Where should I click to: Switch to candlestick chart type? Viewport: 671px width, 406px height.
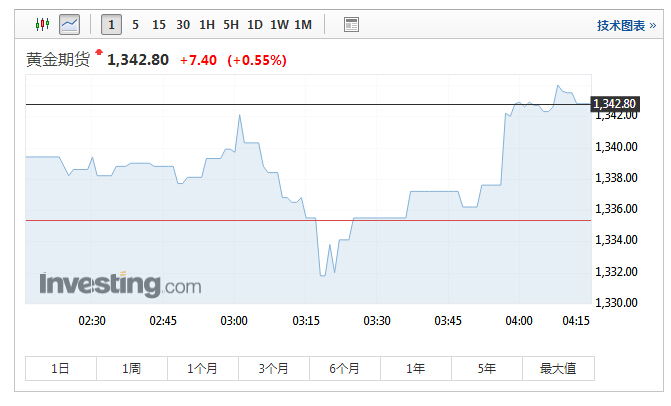click(42, 24)
